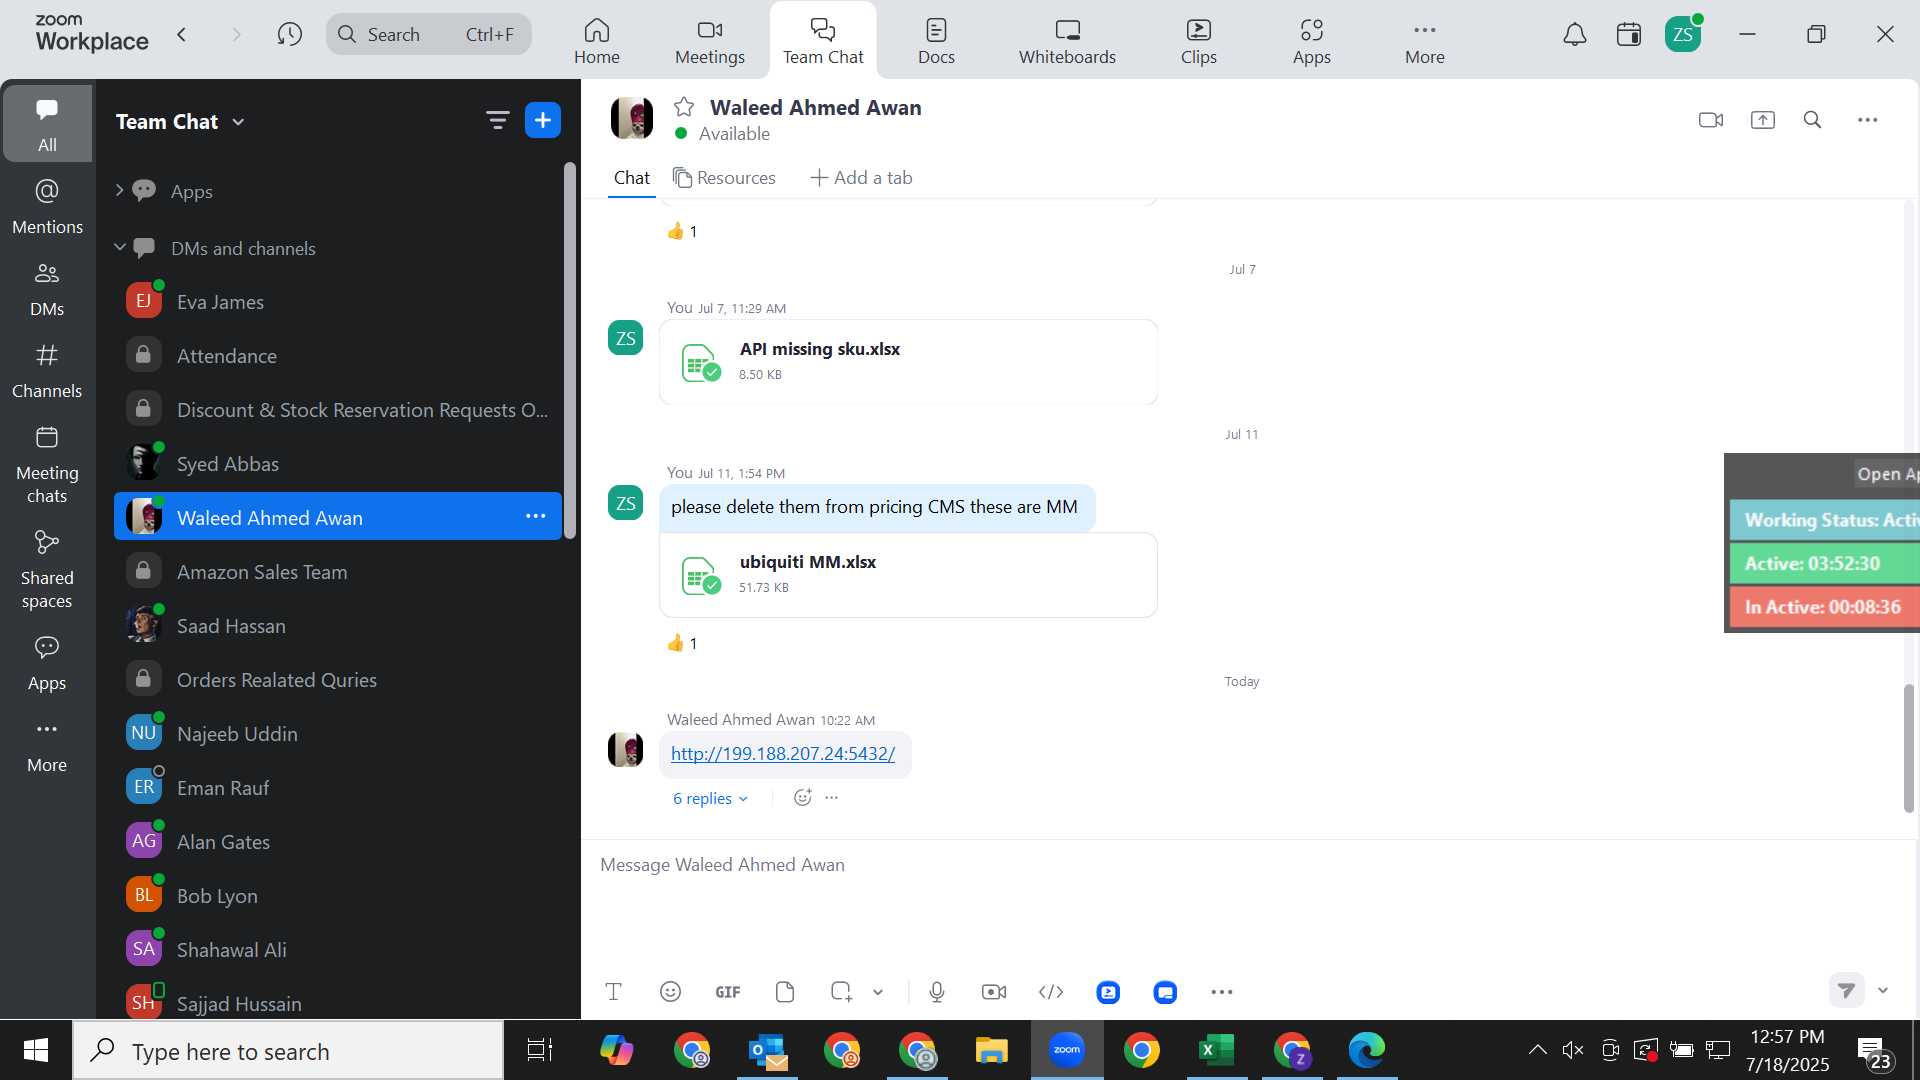1920x1080 pixels.
Task: Click the send message button
Action: click(x=1847, y=990)
